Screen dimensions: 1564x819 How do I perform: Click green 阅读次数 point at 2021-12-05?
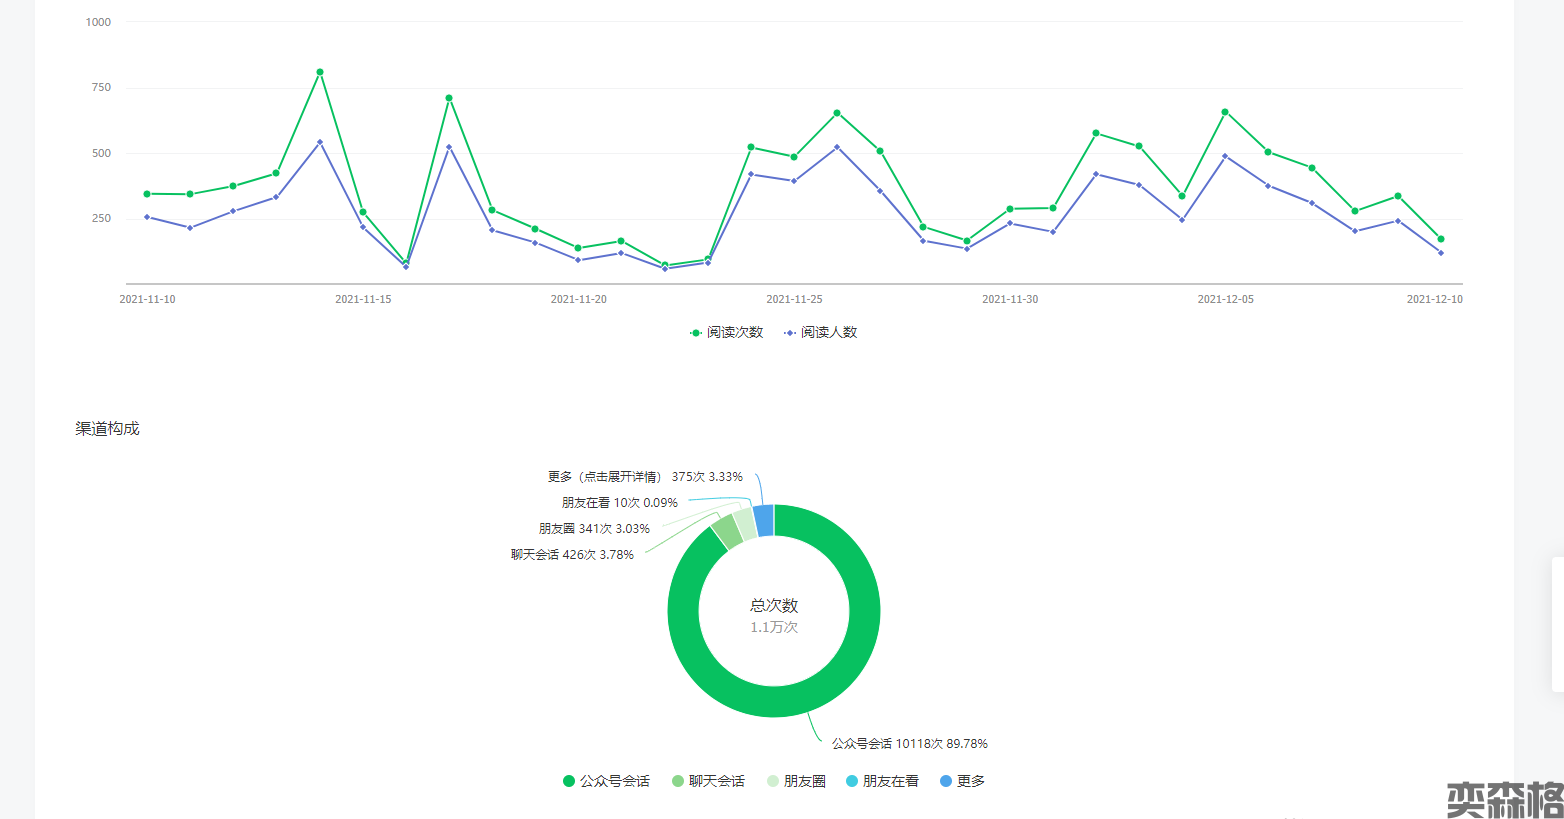pyautogui.click(x=1225, y=112)
